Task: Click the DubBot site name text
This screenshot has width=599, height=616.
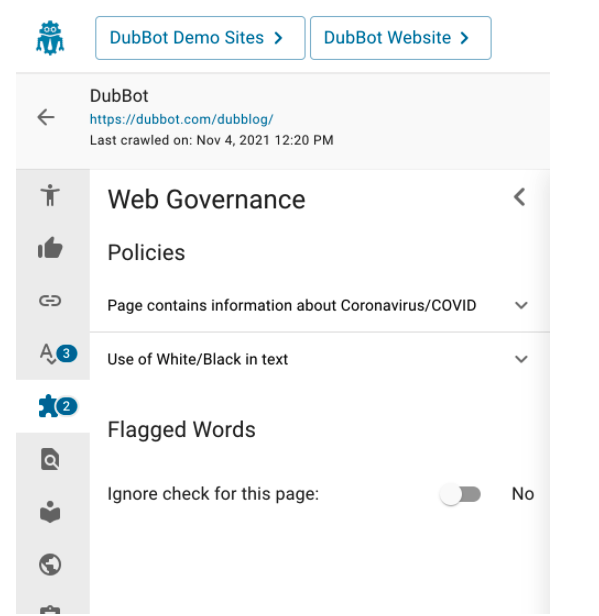Action: coord(119,96)
